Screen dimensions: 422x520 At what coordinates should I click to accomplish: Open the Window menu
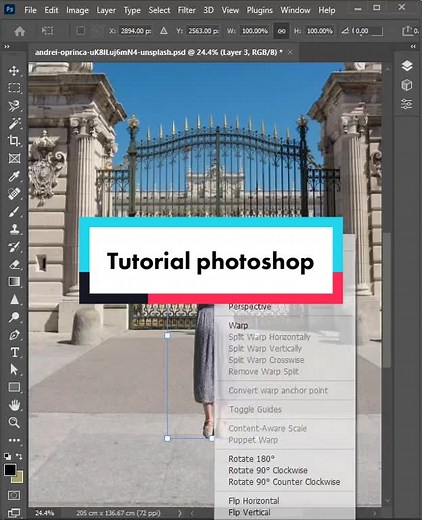point(295,10)
